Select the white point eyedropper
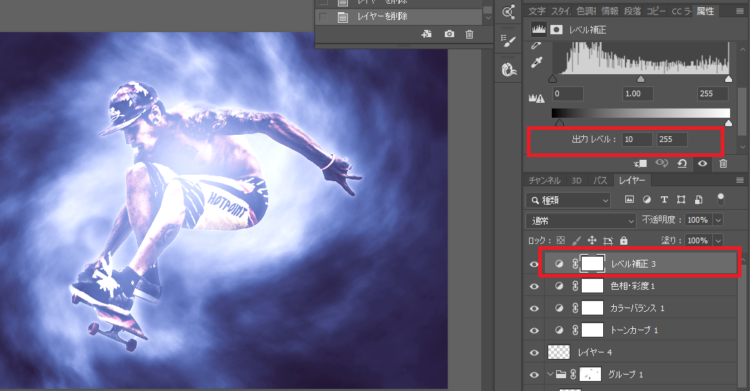Screen dimensions: 750x391 coord(537,63)
